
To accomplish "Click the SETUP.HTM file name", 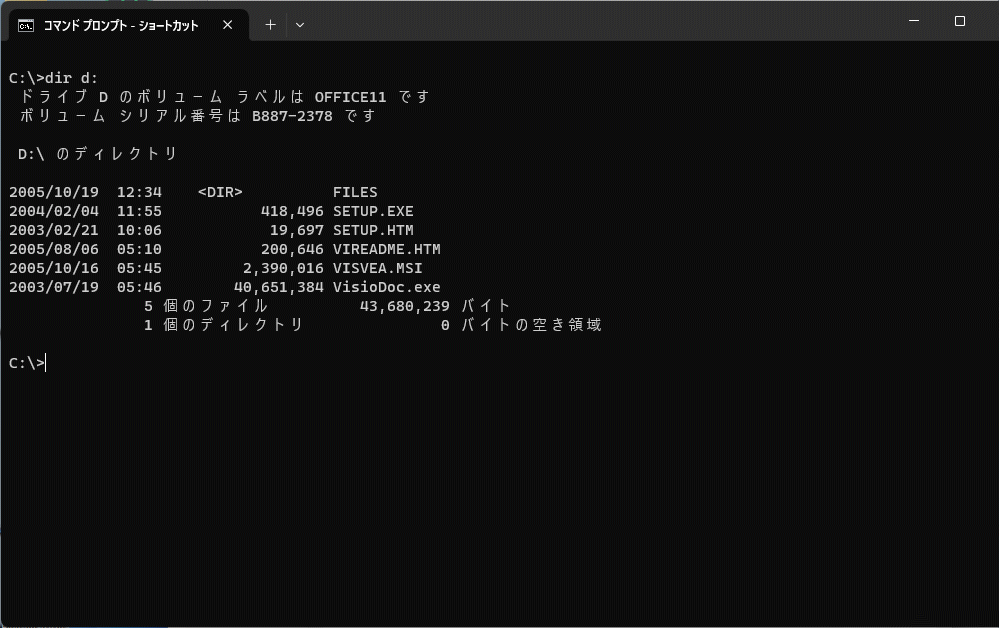I will [x=373, y=231].
